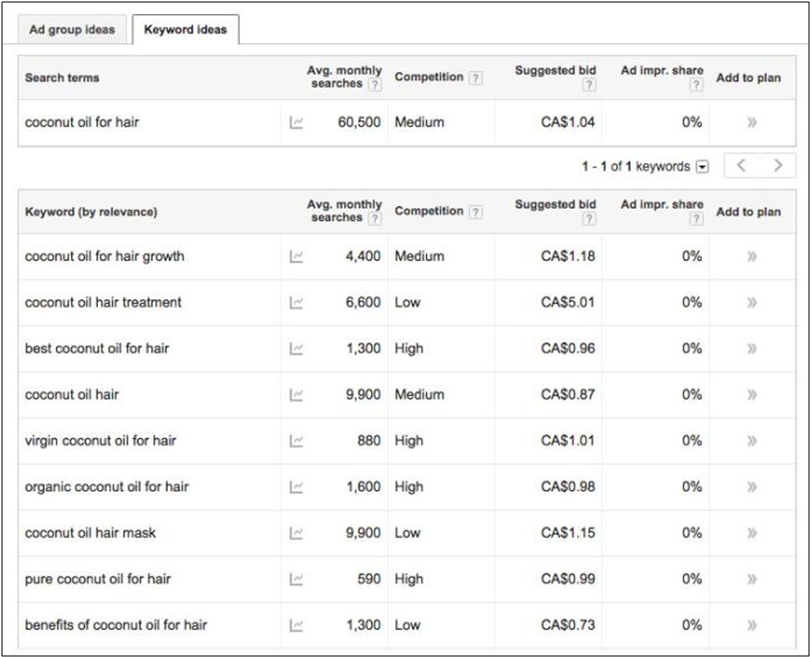Open rows-per-page dropdown next to '1 - 1 of 1 keywords'

702,167
